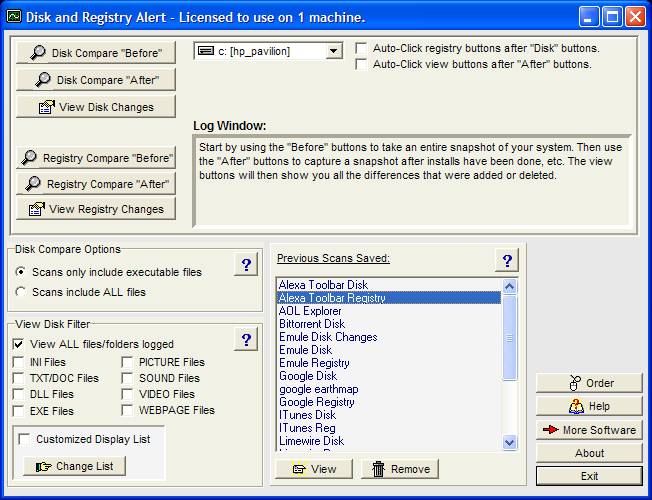Open the drive selection dropdown arrow
This screenshot has width=652, height=500.
333,51
